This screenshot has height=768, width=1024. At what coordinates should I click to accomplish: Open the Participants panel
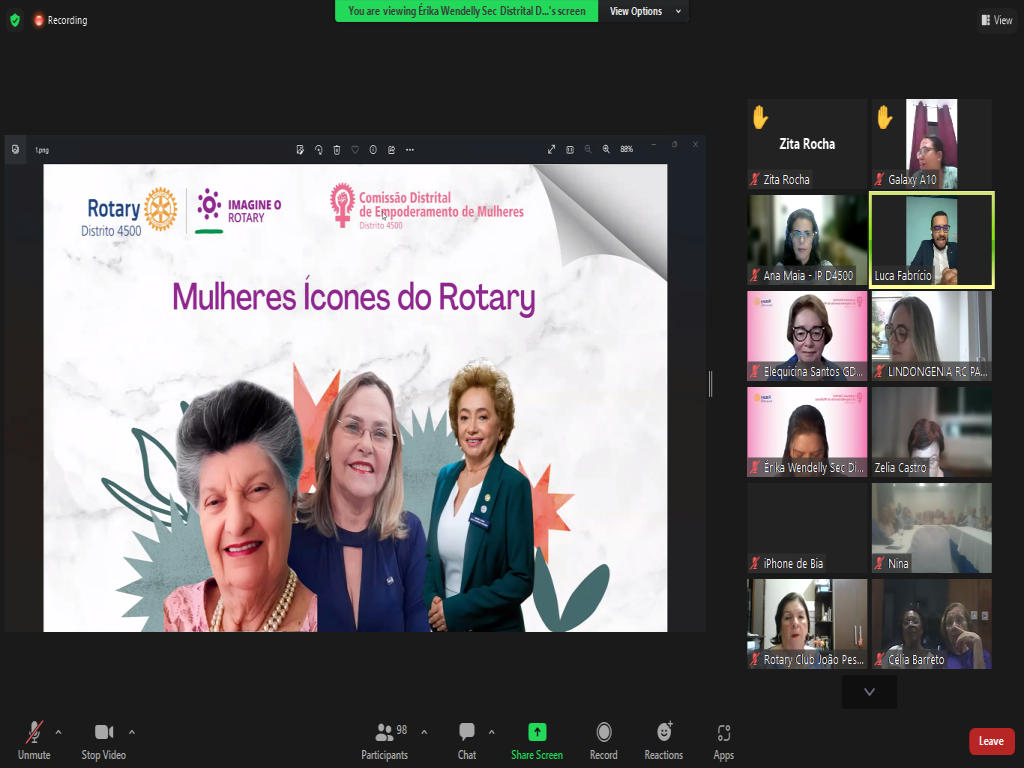384,738
